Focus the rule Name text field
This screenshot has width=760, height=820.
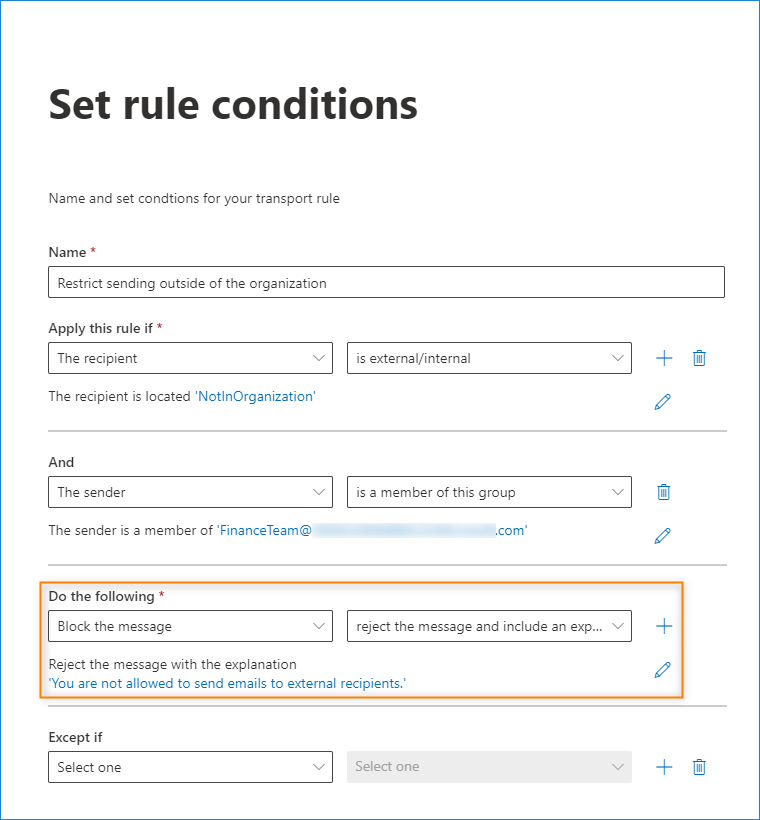(x=386, y=282)
